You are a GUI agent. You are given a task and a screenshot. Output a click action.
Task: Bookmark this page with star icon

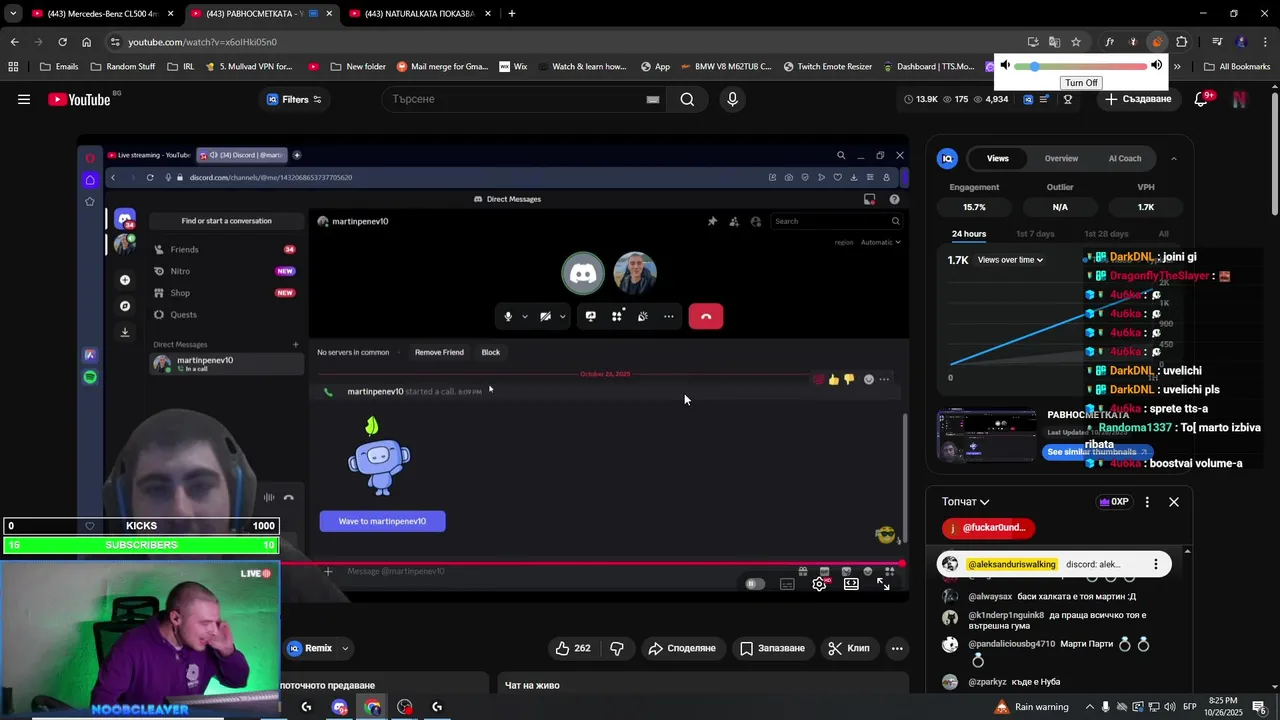(x=1076, y=42)
